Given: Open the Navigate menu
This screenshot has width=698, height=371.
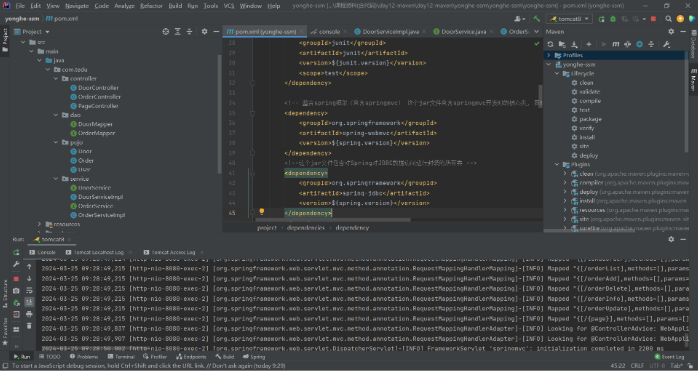Looking at the screenshot, I should 77,6.
